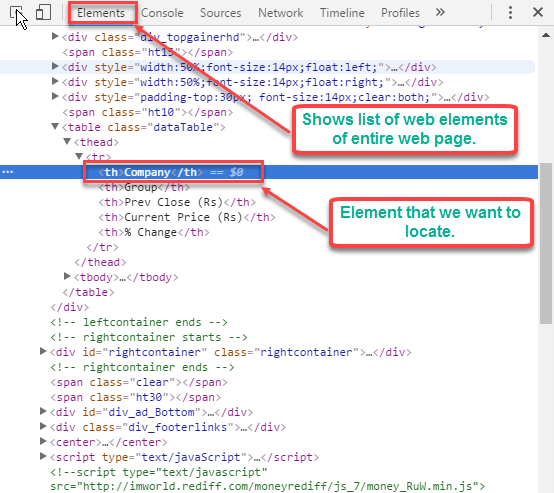Select the Group th element line
The width and height of the screenshot is (554, 493).
point(144,187)
